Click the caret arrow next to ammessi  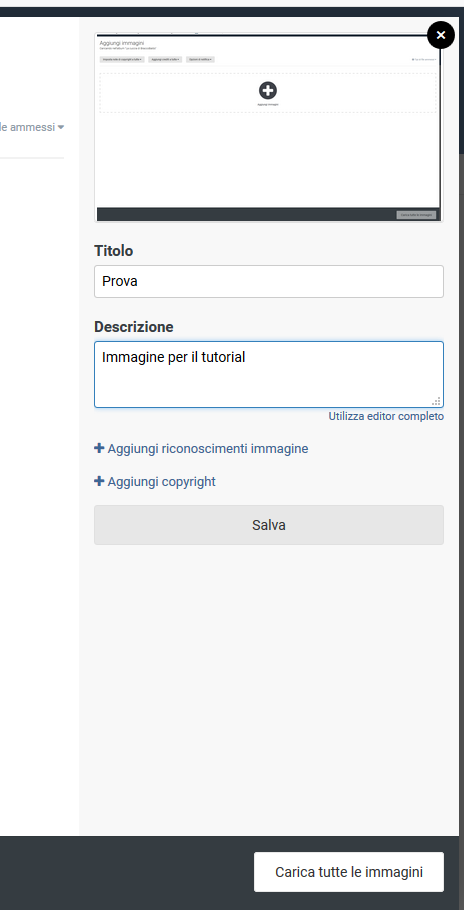(61, 127)
